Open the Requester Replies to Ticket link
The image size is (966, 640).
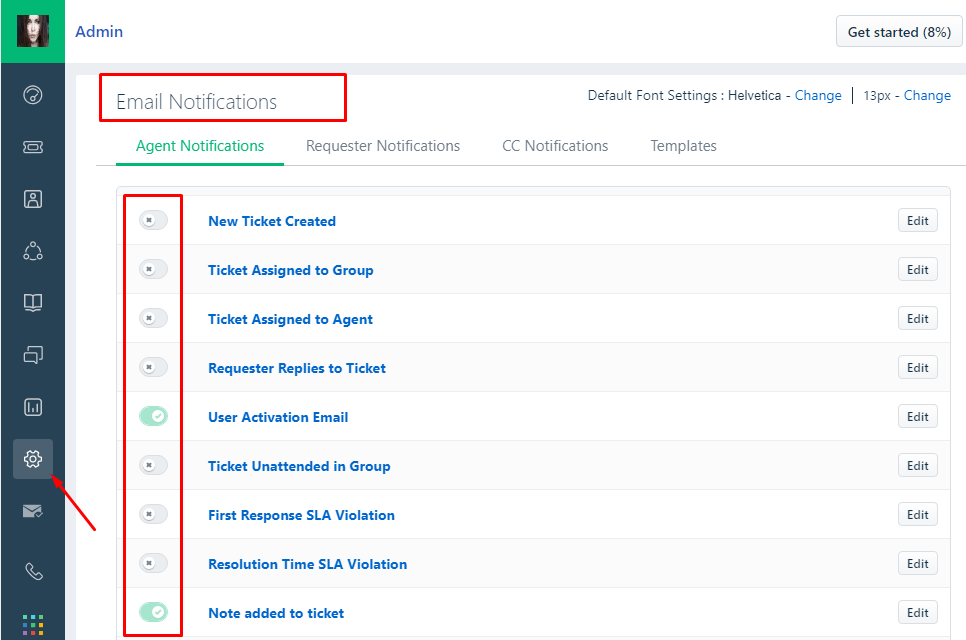297,368
